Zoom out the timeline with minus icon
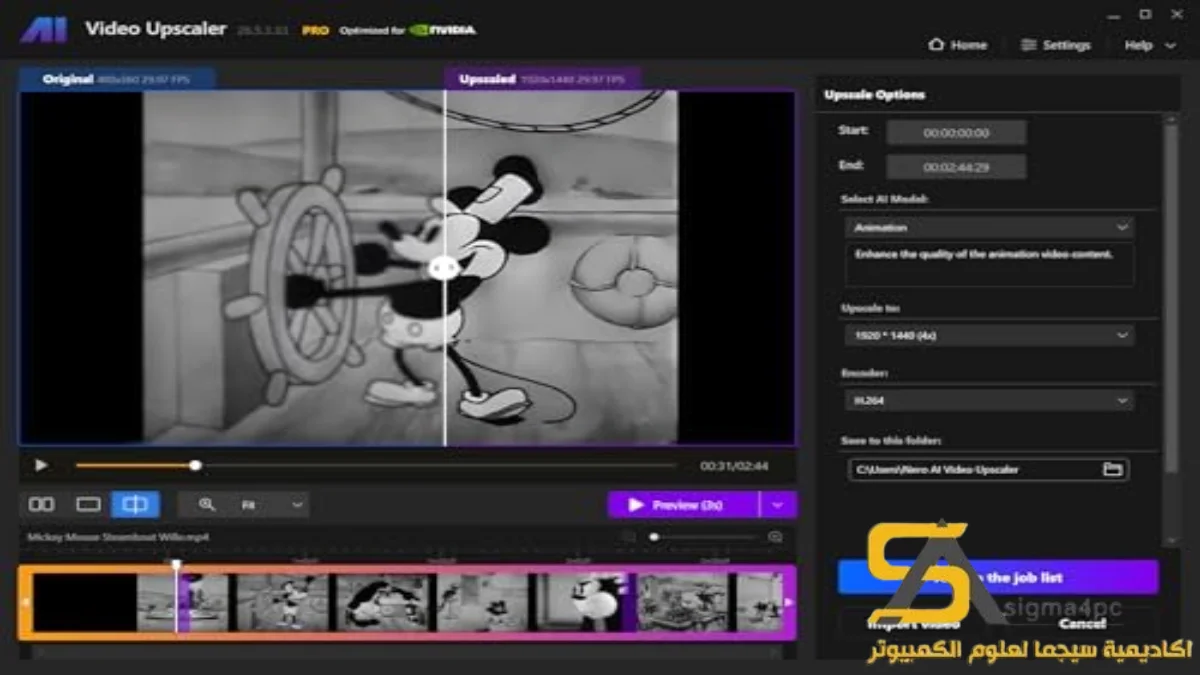This screenshot has height=675, width=1200. (628, 537)
